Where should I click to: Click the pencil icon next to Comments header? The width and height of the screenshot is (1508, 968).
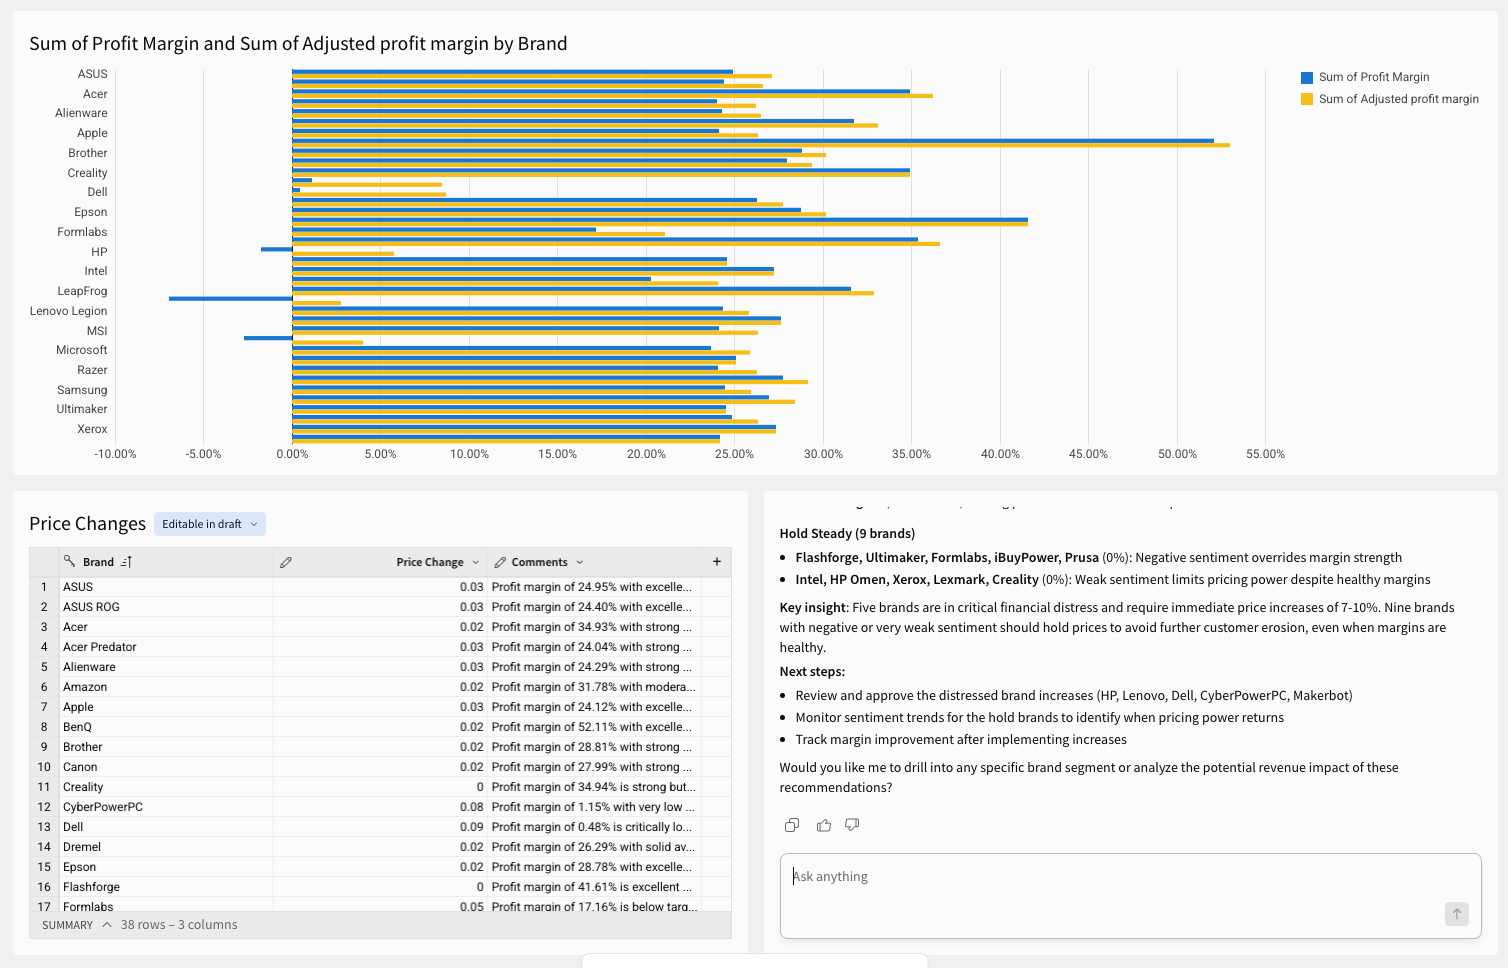500,562
